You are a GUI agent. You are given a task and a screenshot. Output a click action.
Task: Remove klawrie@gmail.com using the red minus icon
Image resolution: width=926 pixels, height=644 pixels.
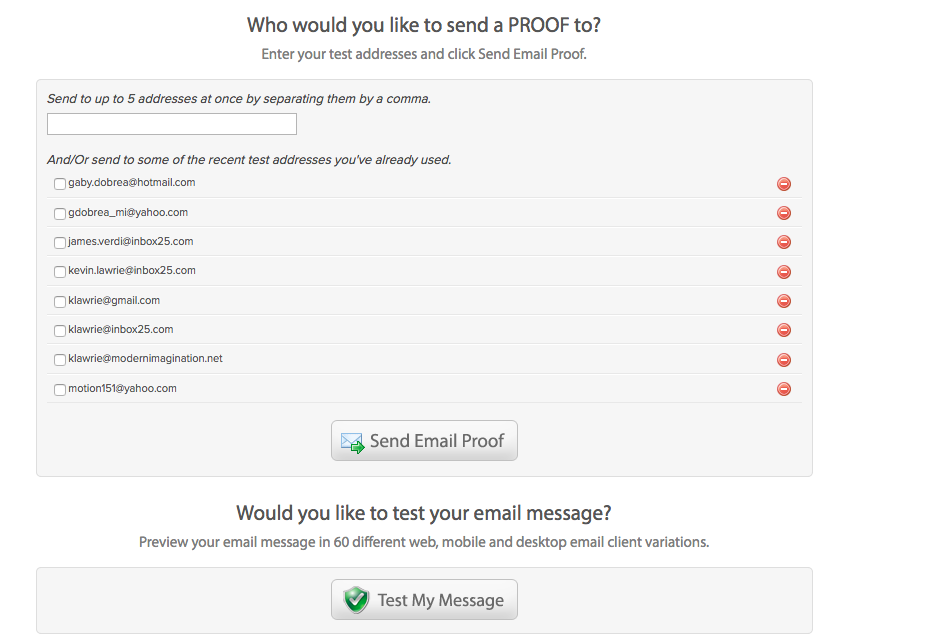[784, 301]
